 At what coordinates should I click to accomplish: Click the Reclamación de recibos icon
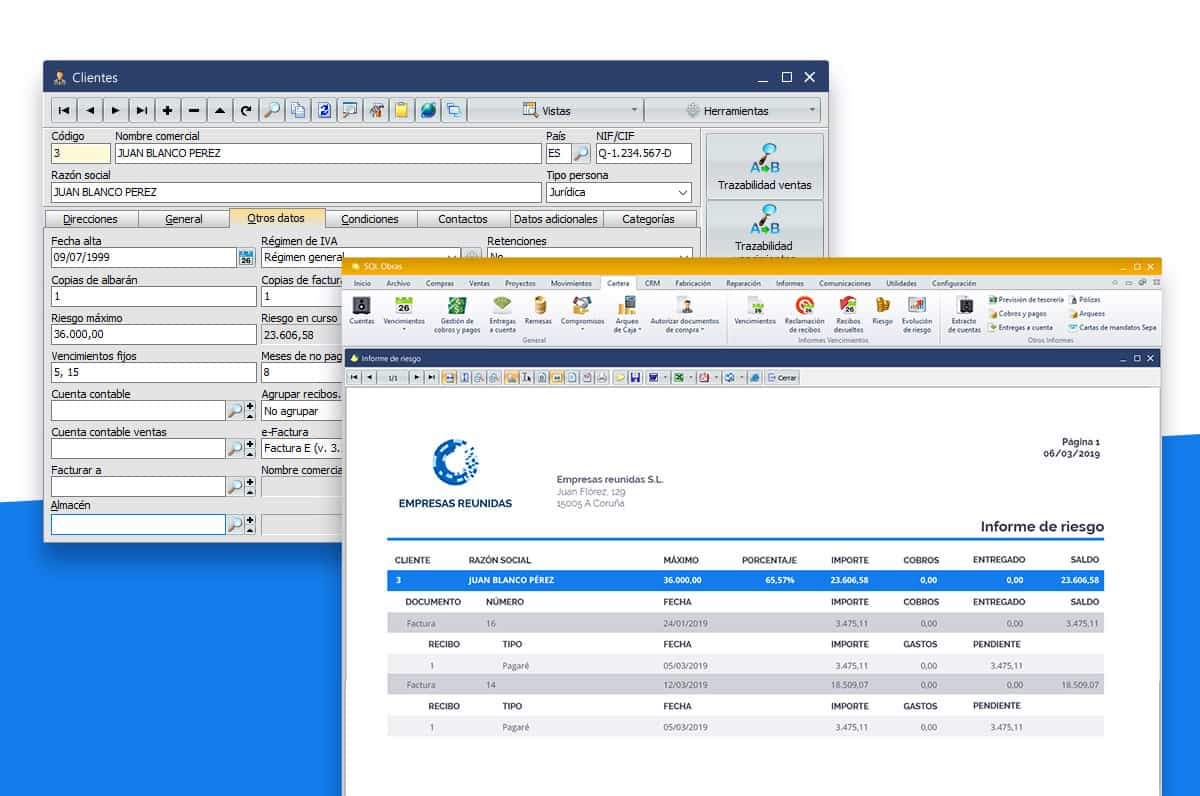pyautogui.click(x=804, y=311)
